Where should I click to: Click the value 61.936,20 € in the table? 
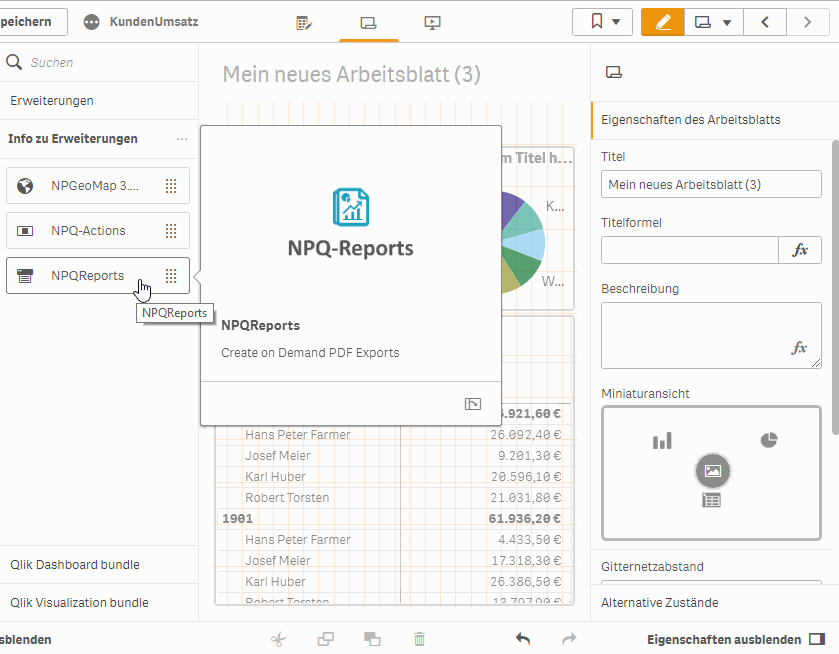tap(524, 519)
